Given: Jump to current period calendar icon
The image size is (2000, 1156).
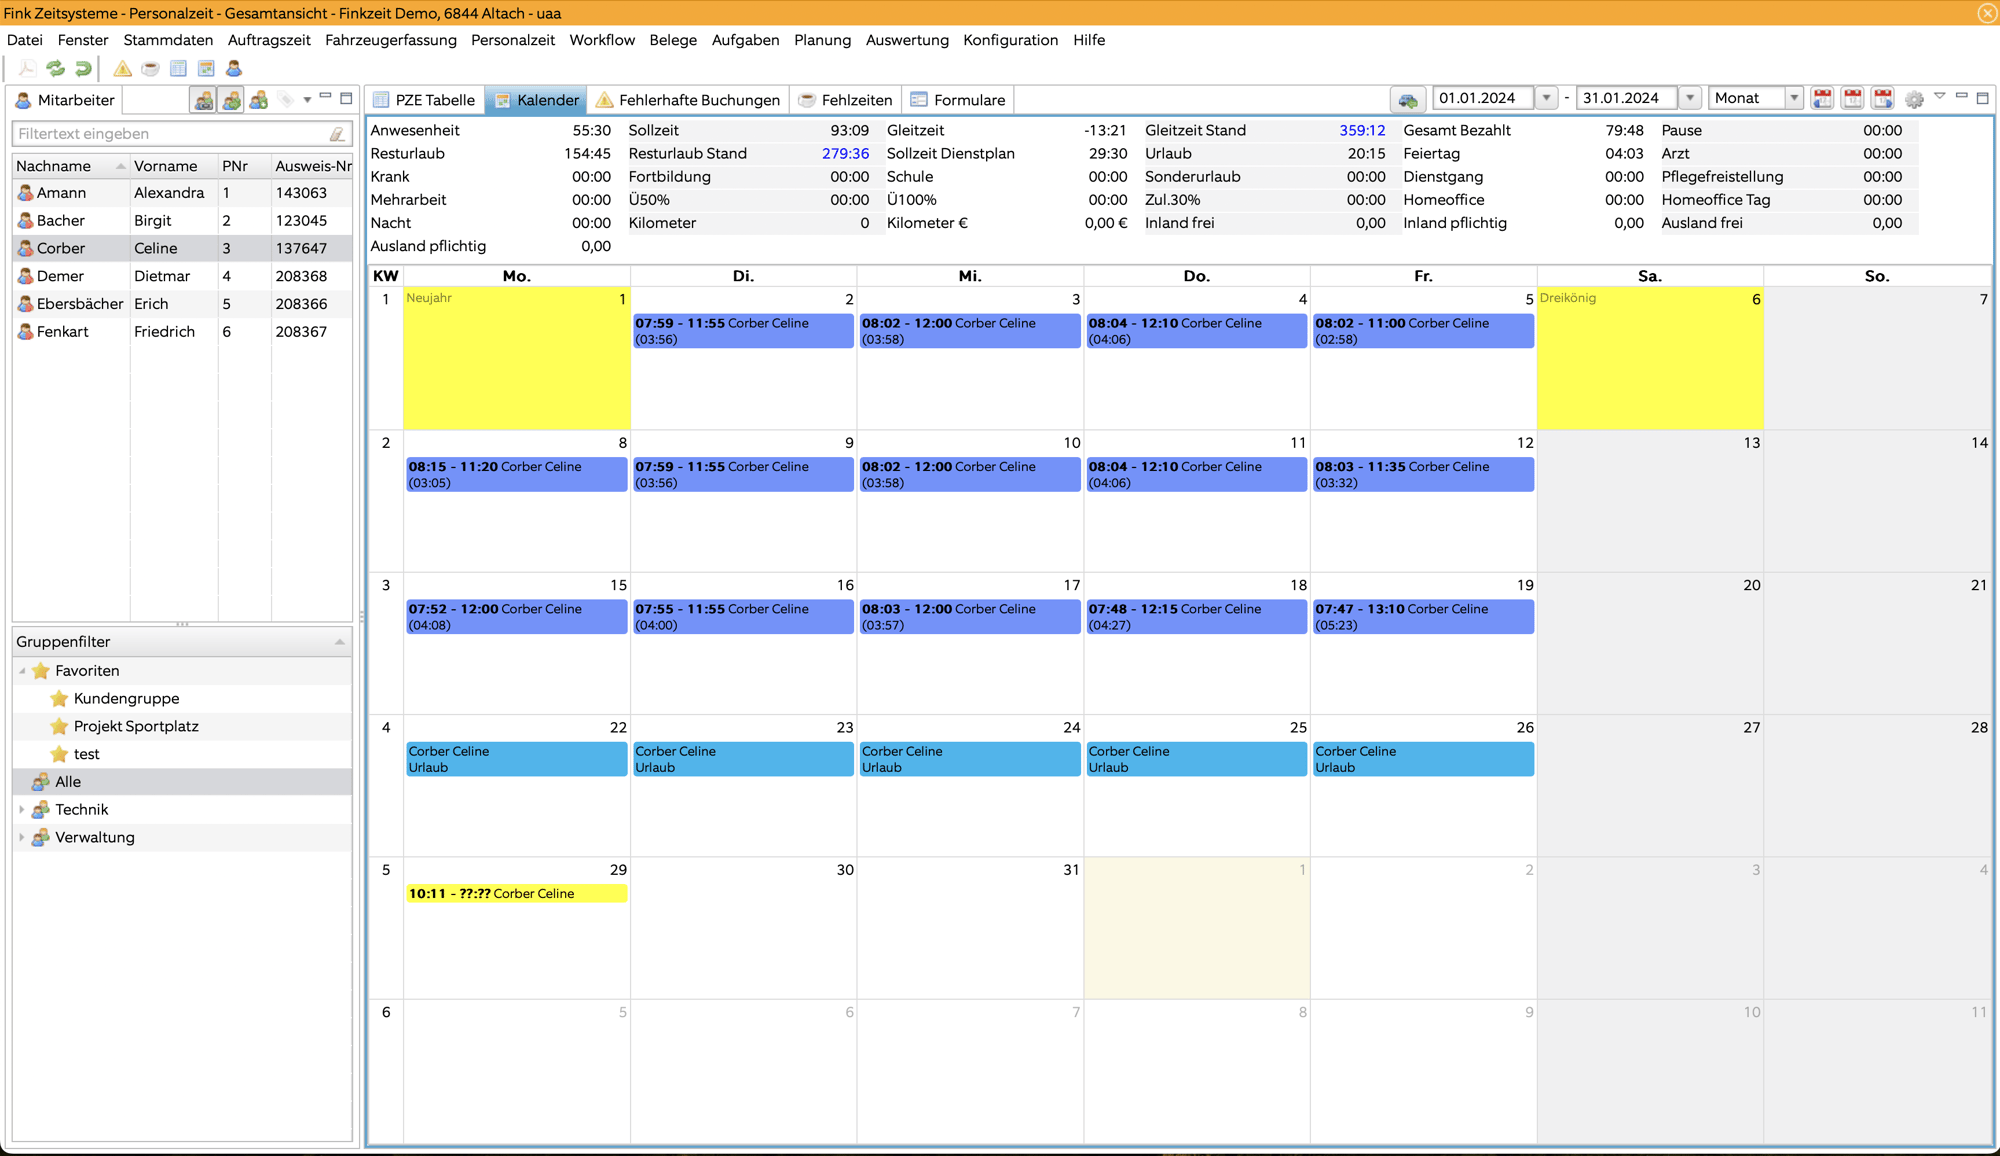Looking at the screenshot, I should 1853,98.
